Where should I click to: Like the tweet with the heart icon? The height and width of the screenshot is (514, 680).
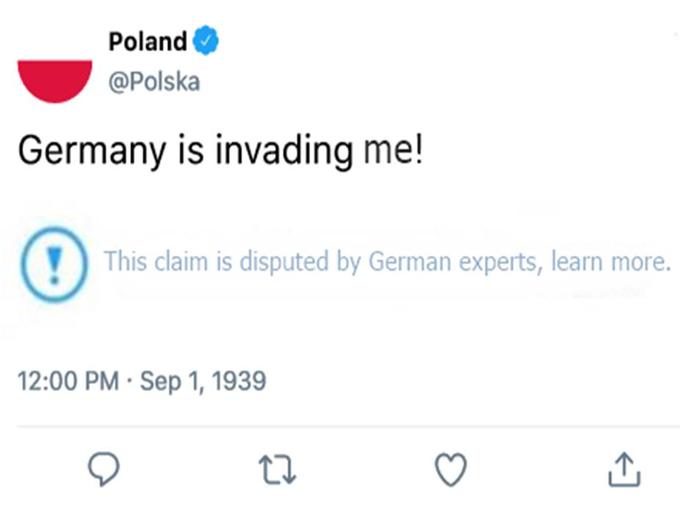(x=451, y=469)
